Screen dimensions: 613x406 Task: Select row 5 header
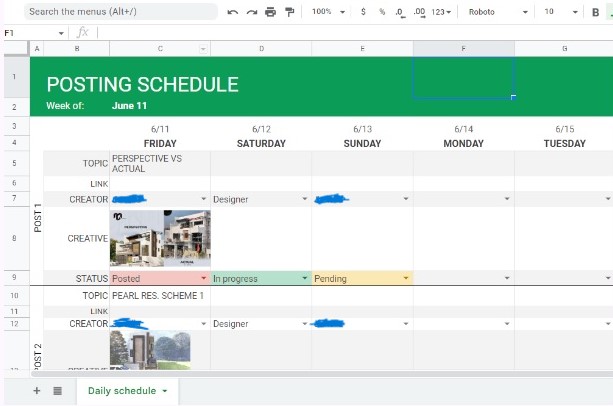click(14, 163)
